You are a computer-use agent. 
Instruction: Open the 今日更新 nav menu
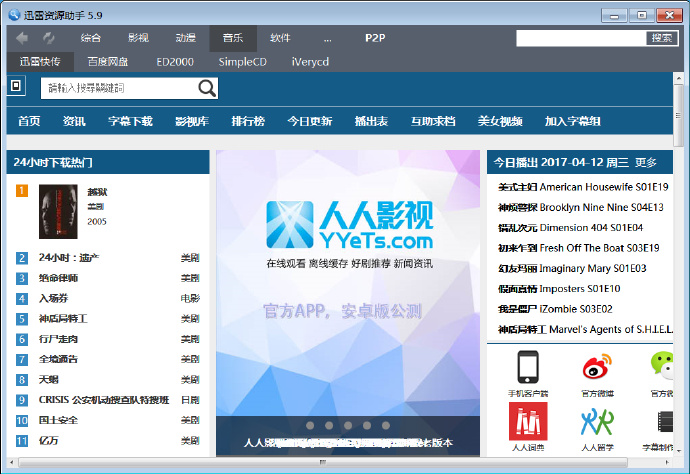(x=310, y=121)
